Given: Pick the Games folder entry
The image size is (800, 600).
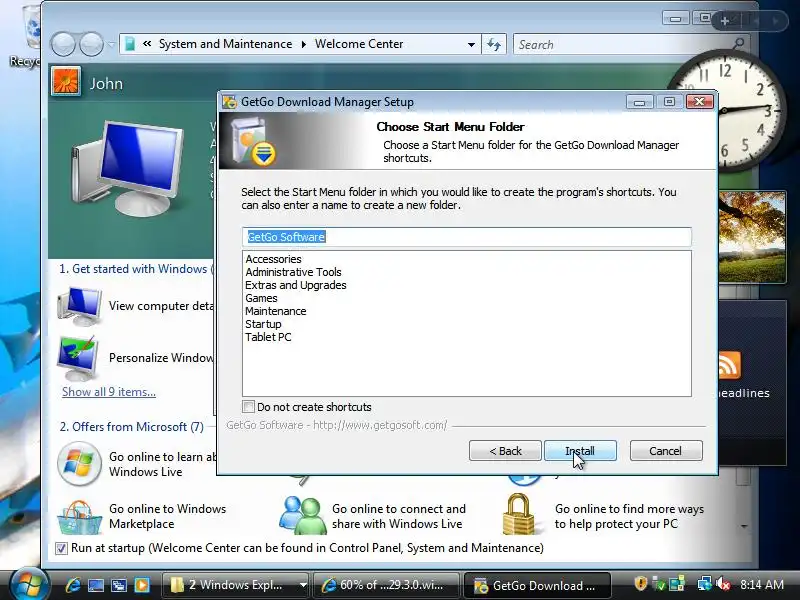Looking at the screenshot, I should click(261, 298).
